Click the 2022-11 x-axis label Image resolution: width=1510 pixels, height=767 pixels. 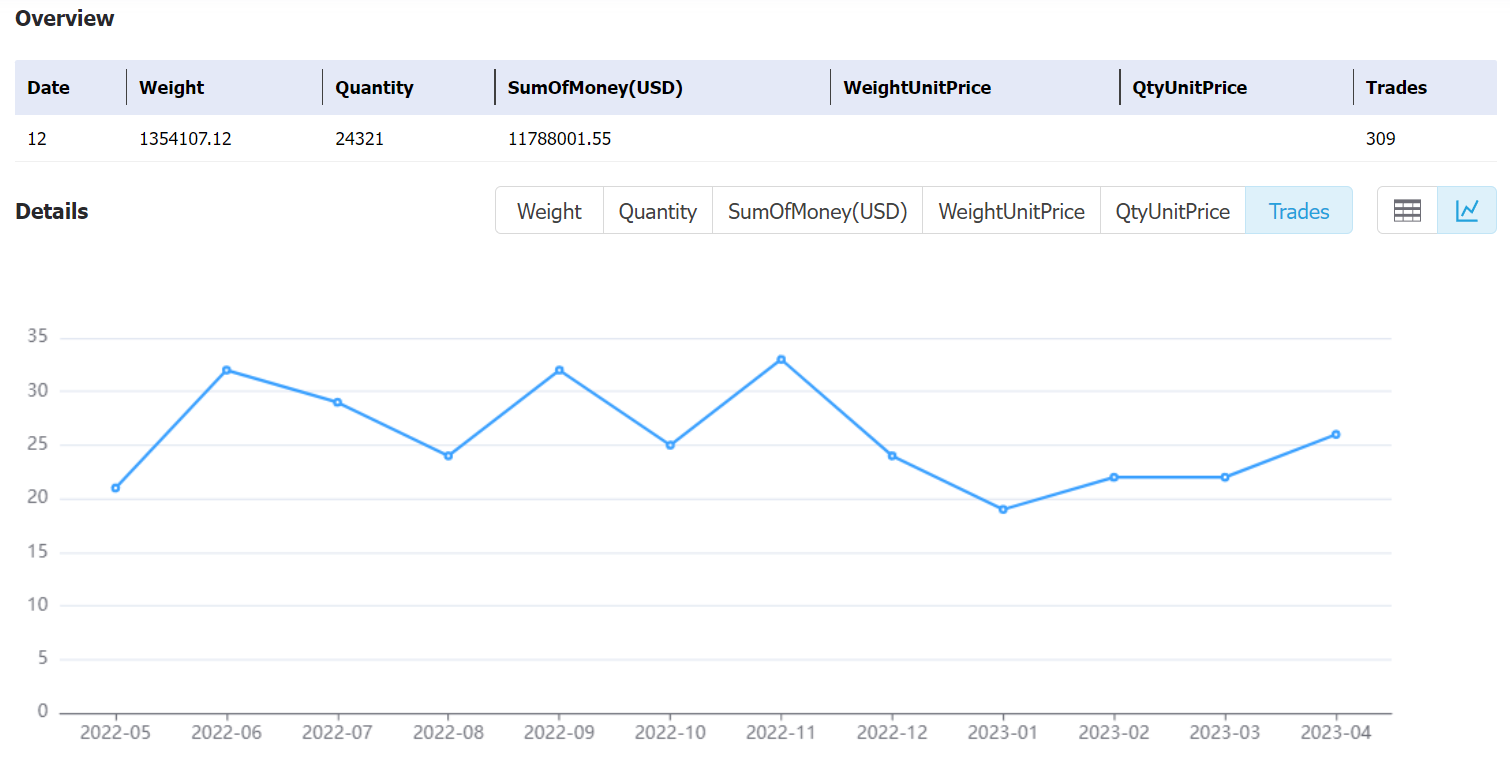[781, 733]
